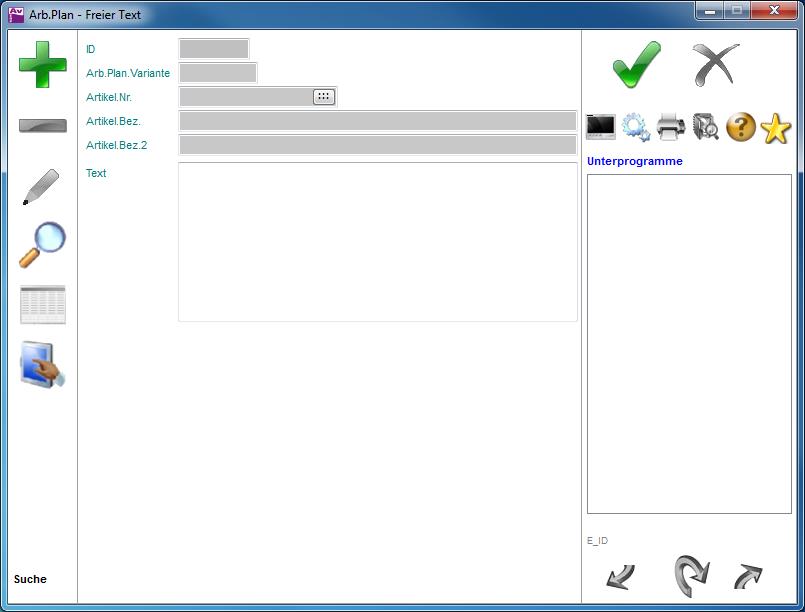
Task: Click the up-right arrow icon
Action: (x=748, y=577)
